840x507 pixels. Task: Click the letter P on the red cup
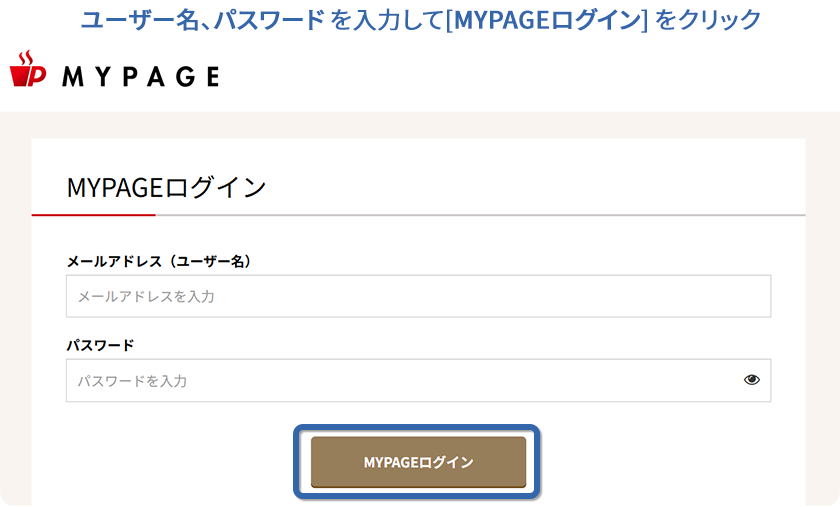click(36, 76)
